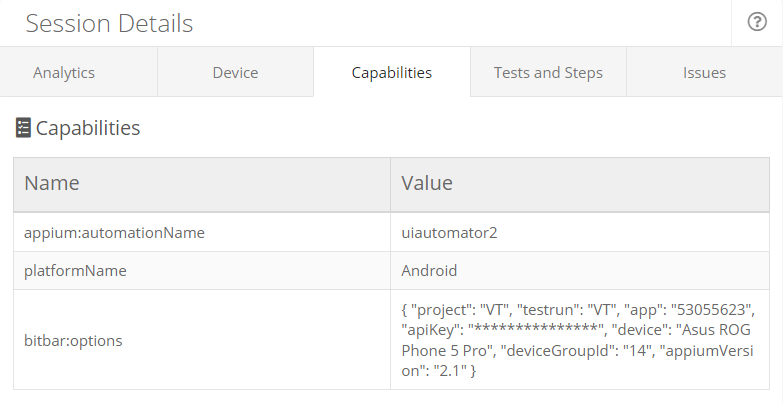Image resolution: width=783 pixels, height=404 pixels.
Task: Select the Capabilities tab
Action: [392, 73]
